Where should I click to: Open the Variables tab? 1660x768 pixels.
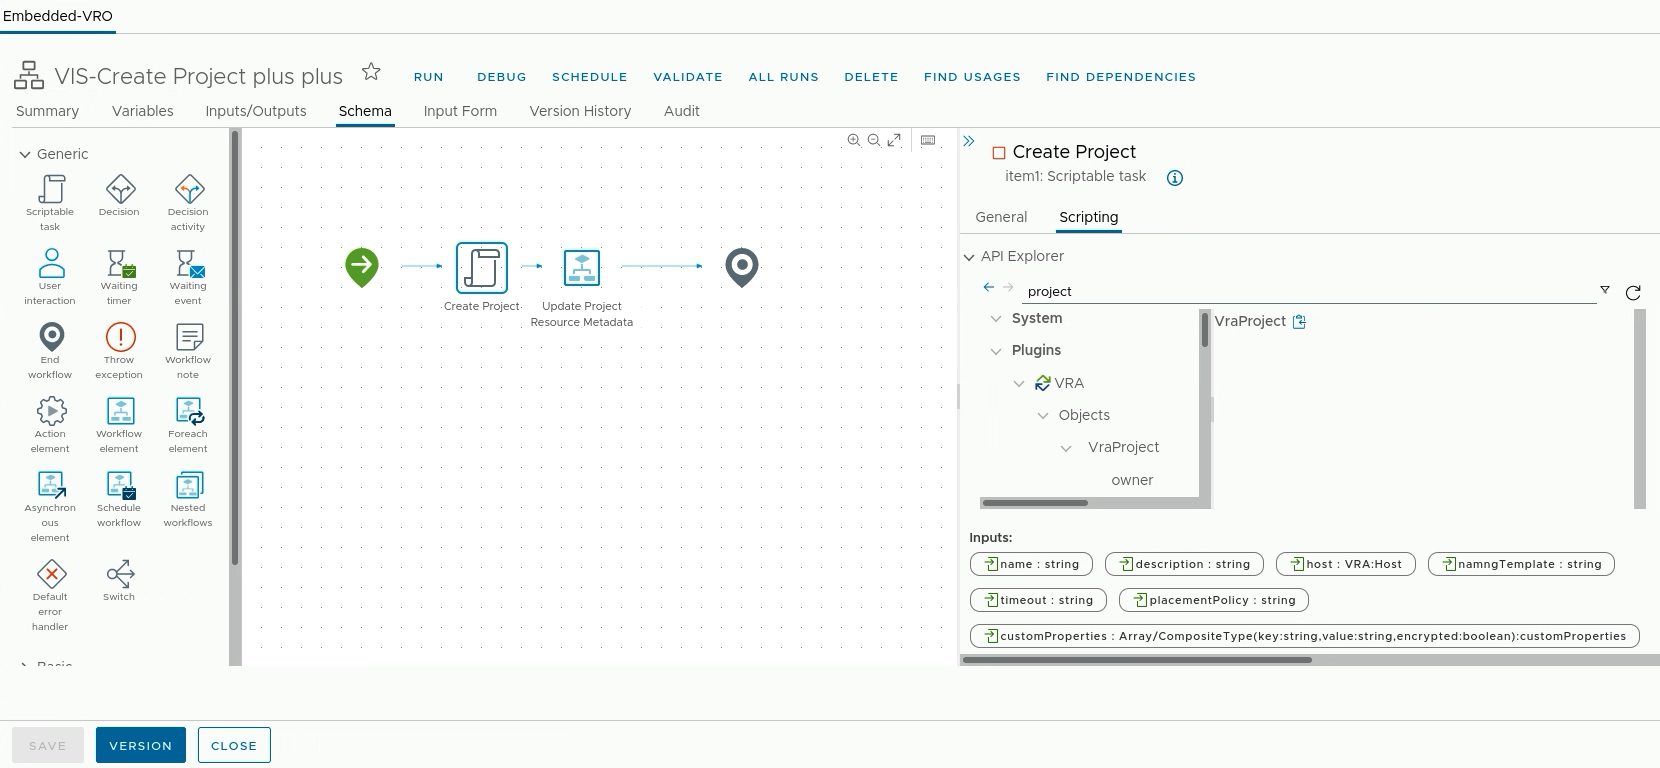point(143,111)
